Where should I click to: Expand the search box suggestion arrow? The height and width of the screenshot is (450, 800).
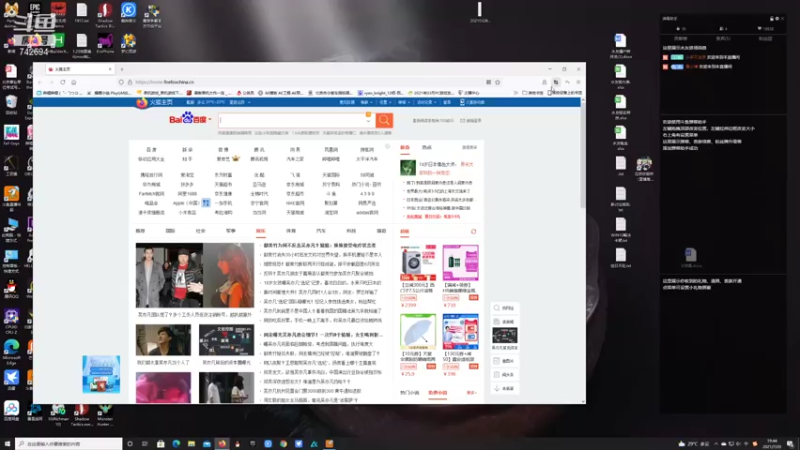pyautogui.click(x=368, y=121)
